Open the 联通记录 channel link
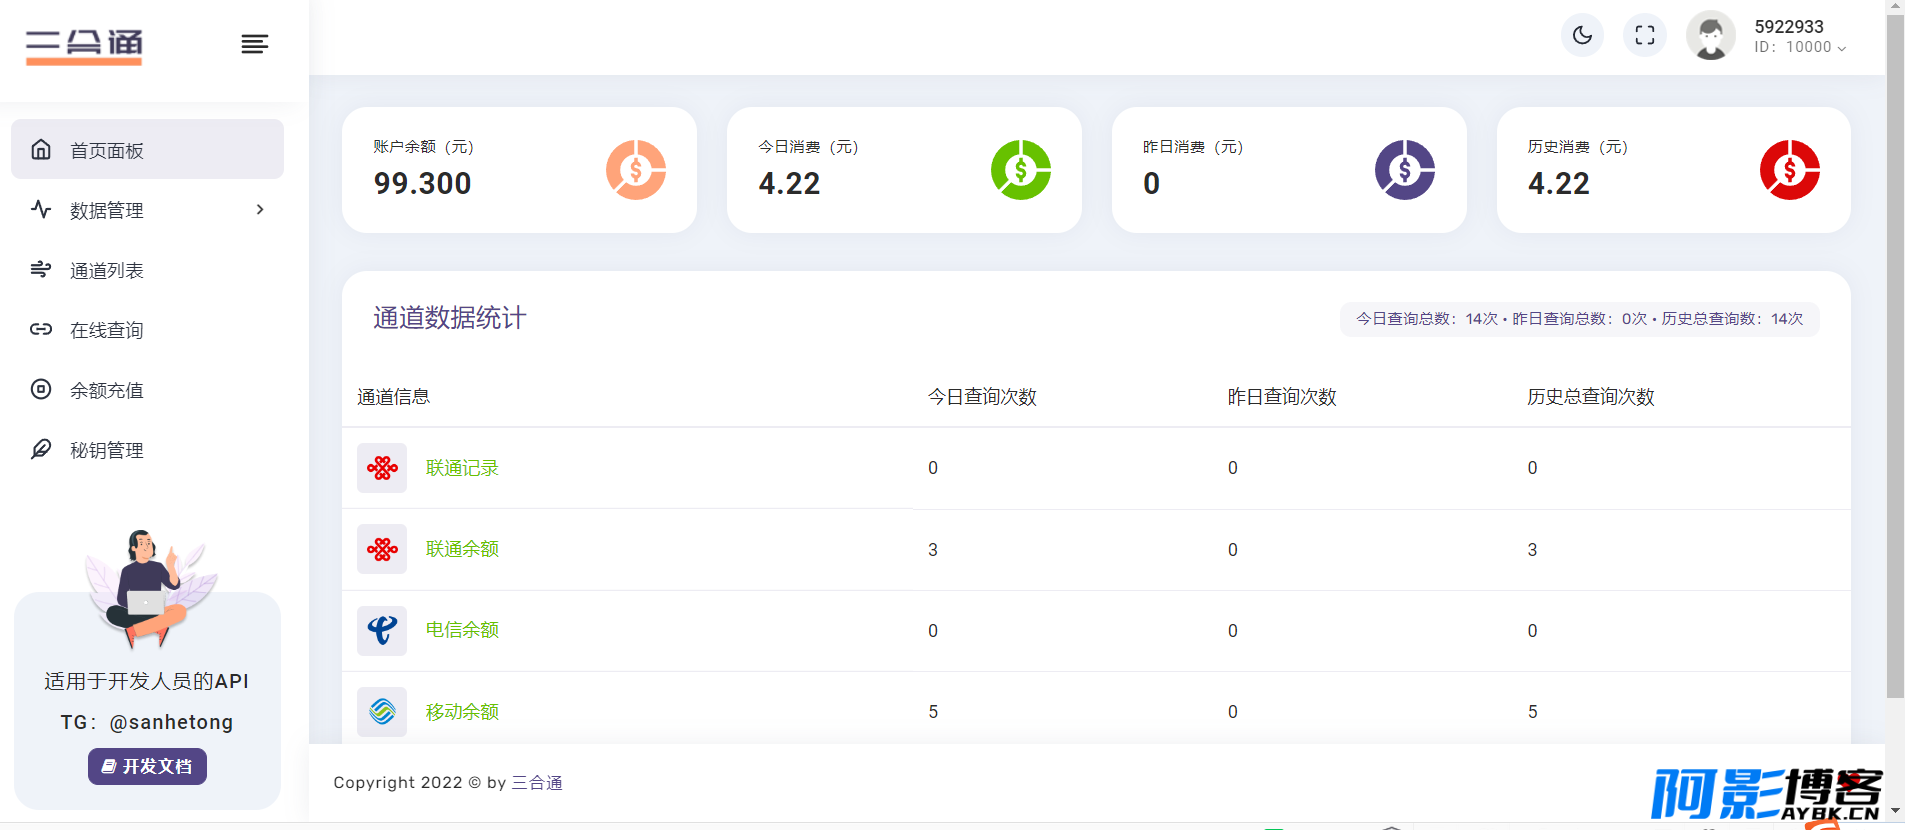 (x=462, y=468)
